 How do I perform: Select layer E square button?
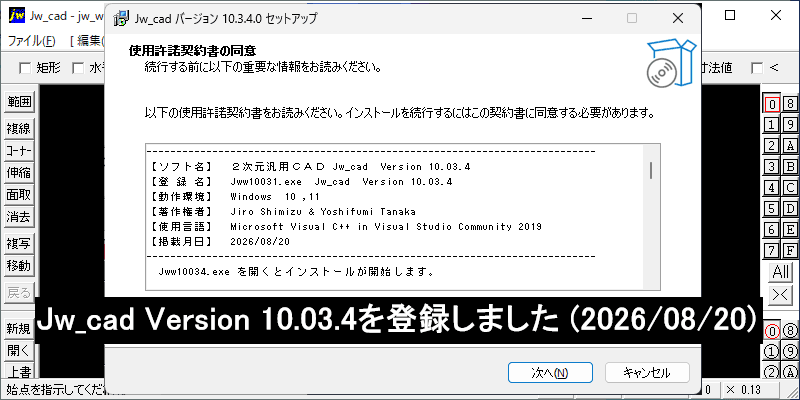point(790,230)
